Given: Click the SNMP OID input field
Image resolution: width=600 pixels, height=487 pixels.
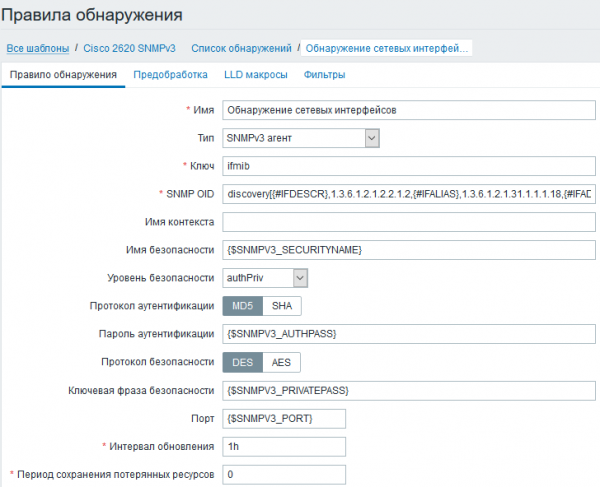Looking at the screenshot, I should tap(408, 193).
